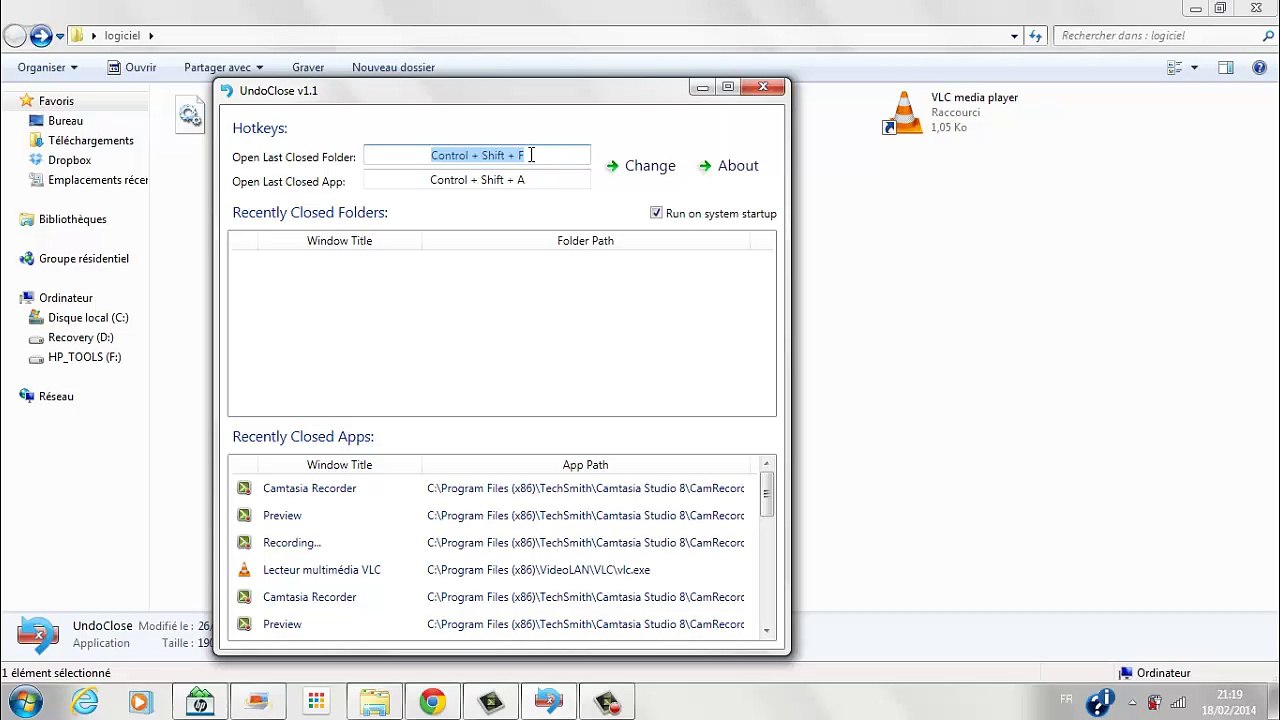Open Explorer help with the question mark icon
The width and height of the screenshot is (1280, 720).
pyautogui.click(x=1260, y=67)
